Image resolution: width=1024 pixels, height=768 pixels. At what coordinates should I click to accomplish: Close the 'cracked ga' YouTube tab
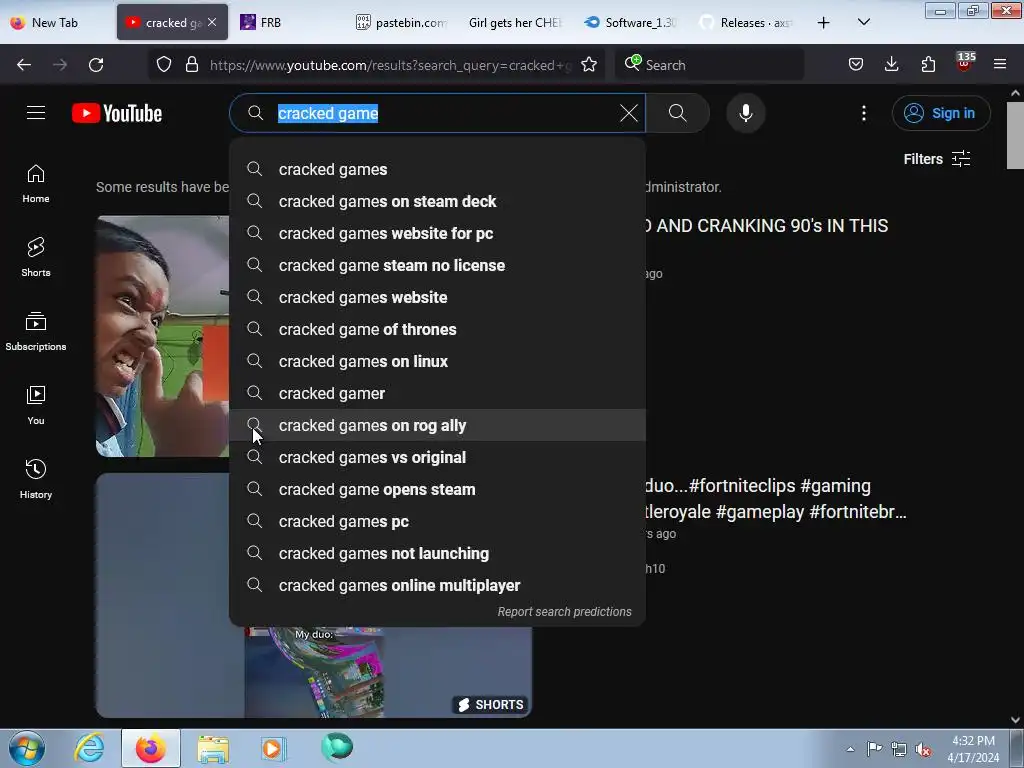tap(212, 22)
